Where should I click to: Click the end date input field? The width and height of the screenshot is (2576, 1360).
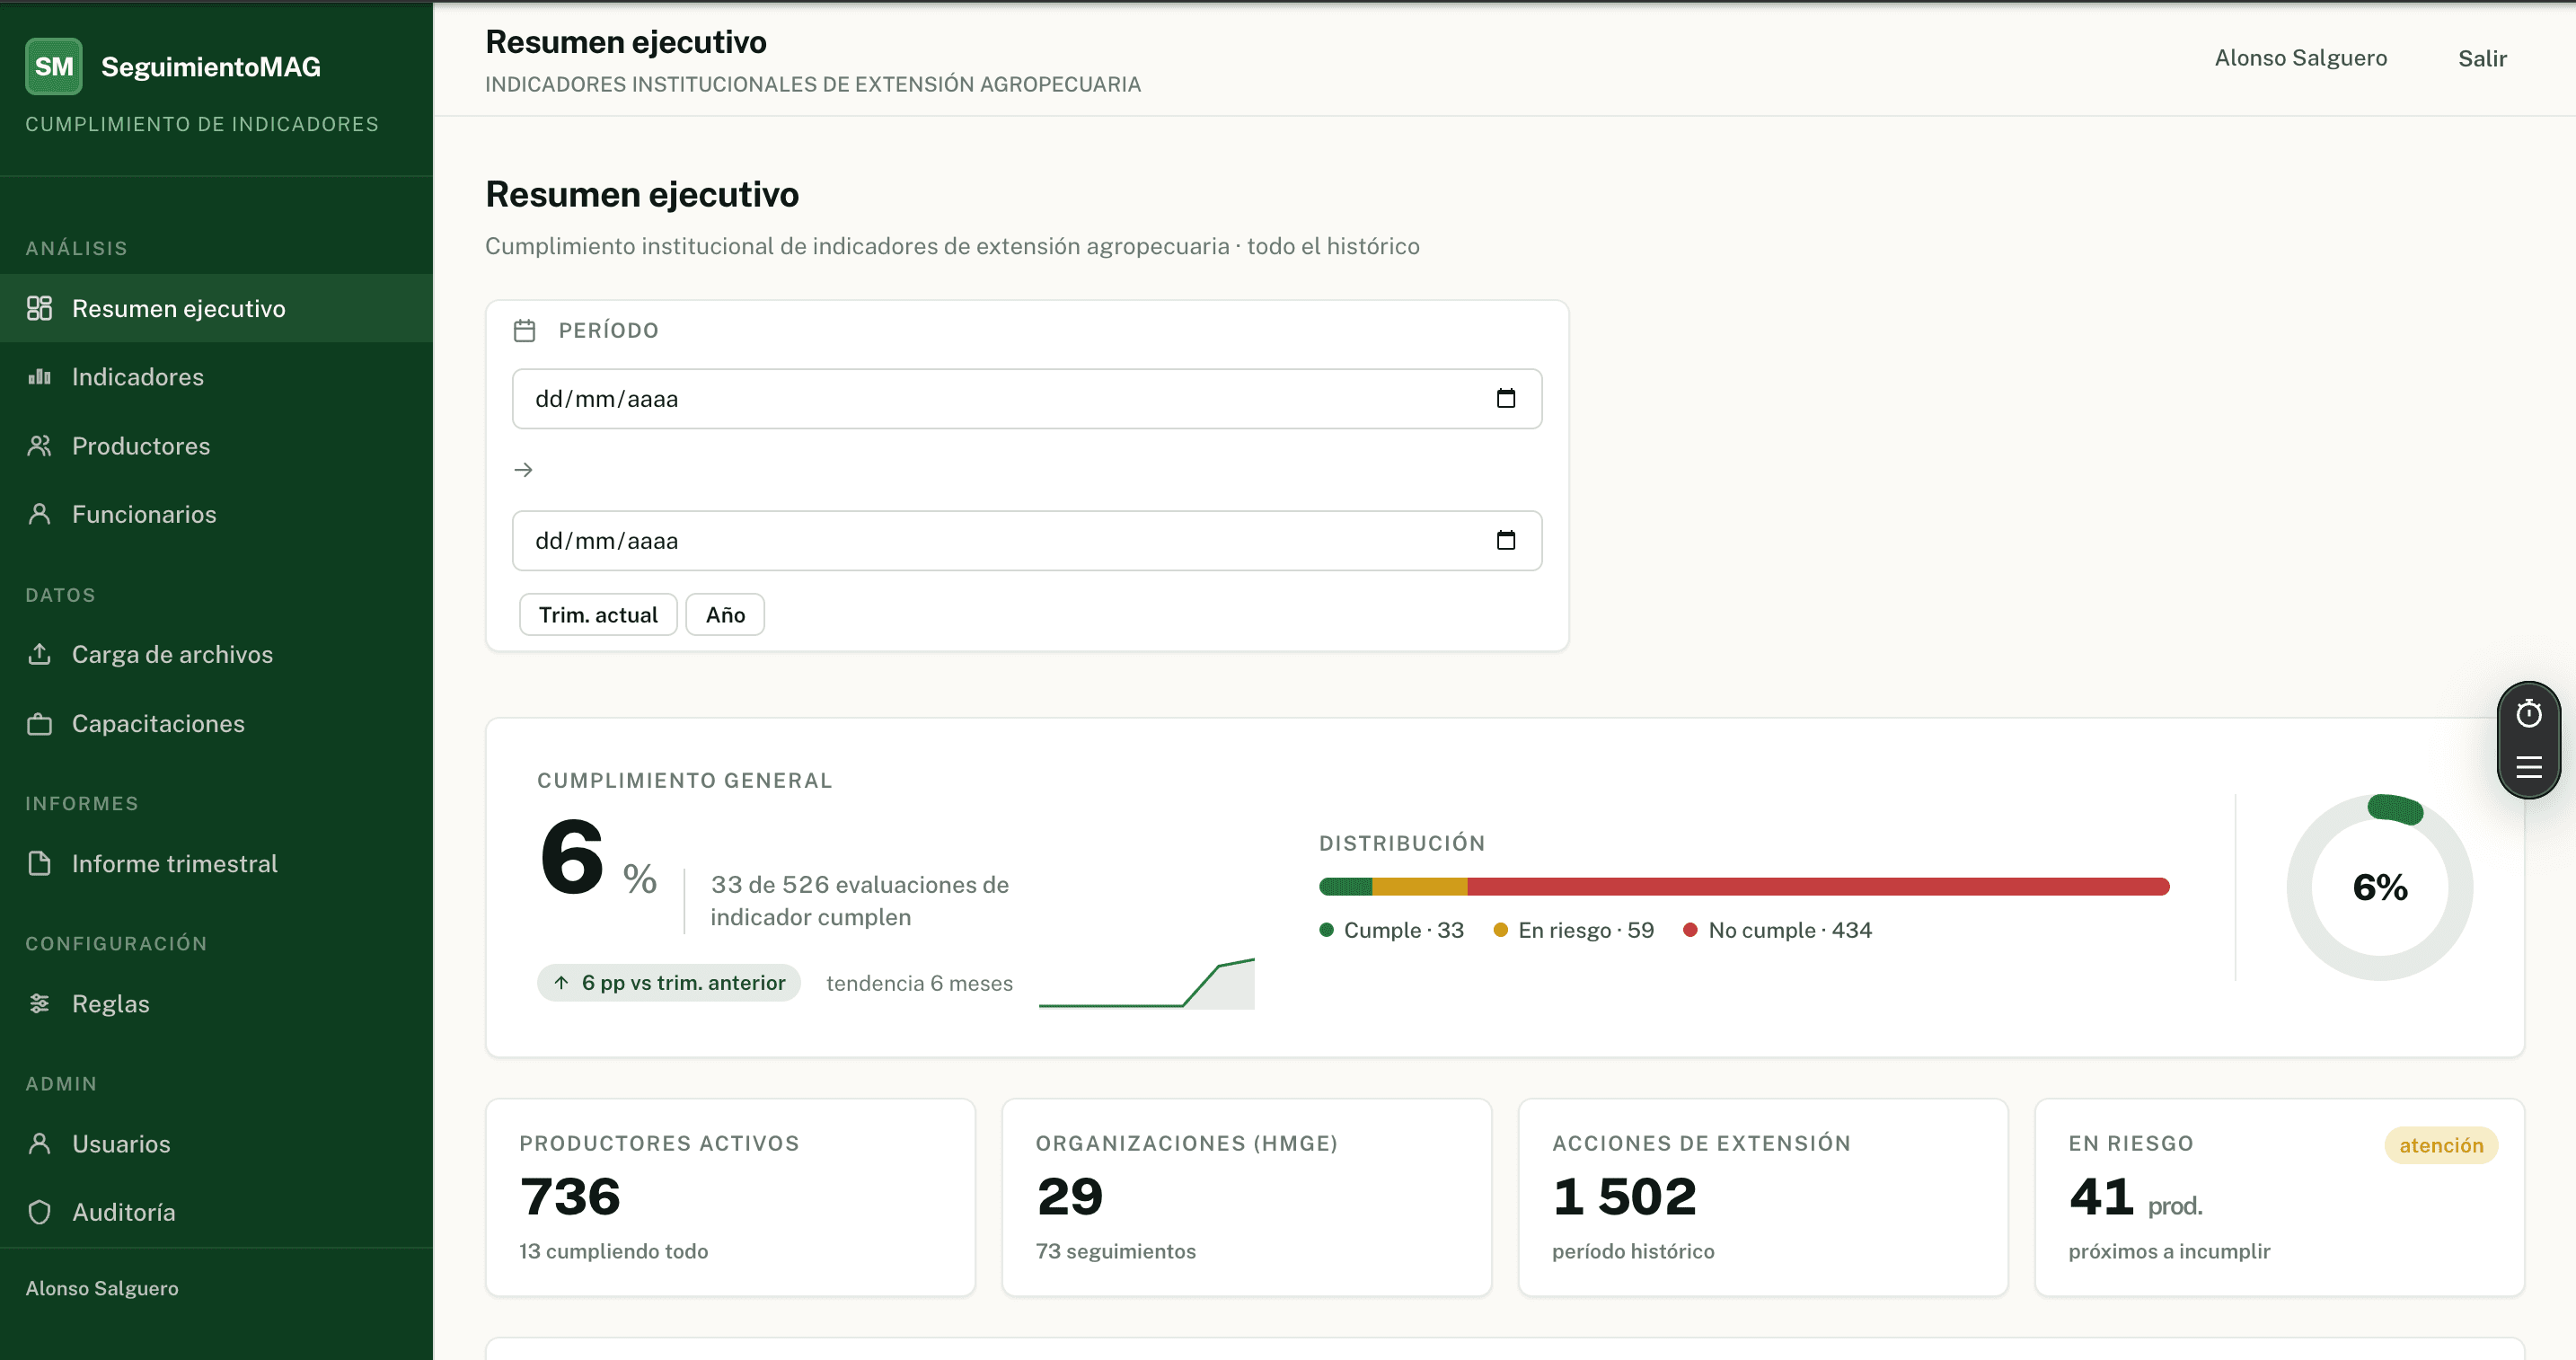pos(1027,540)
